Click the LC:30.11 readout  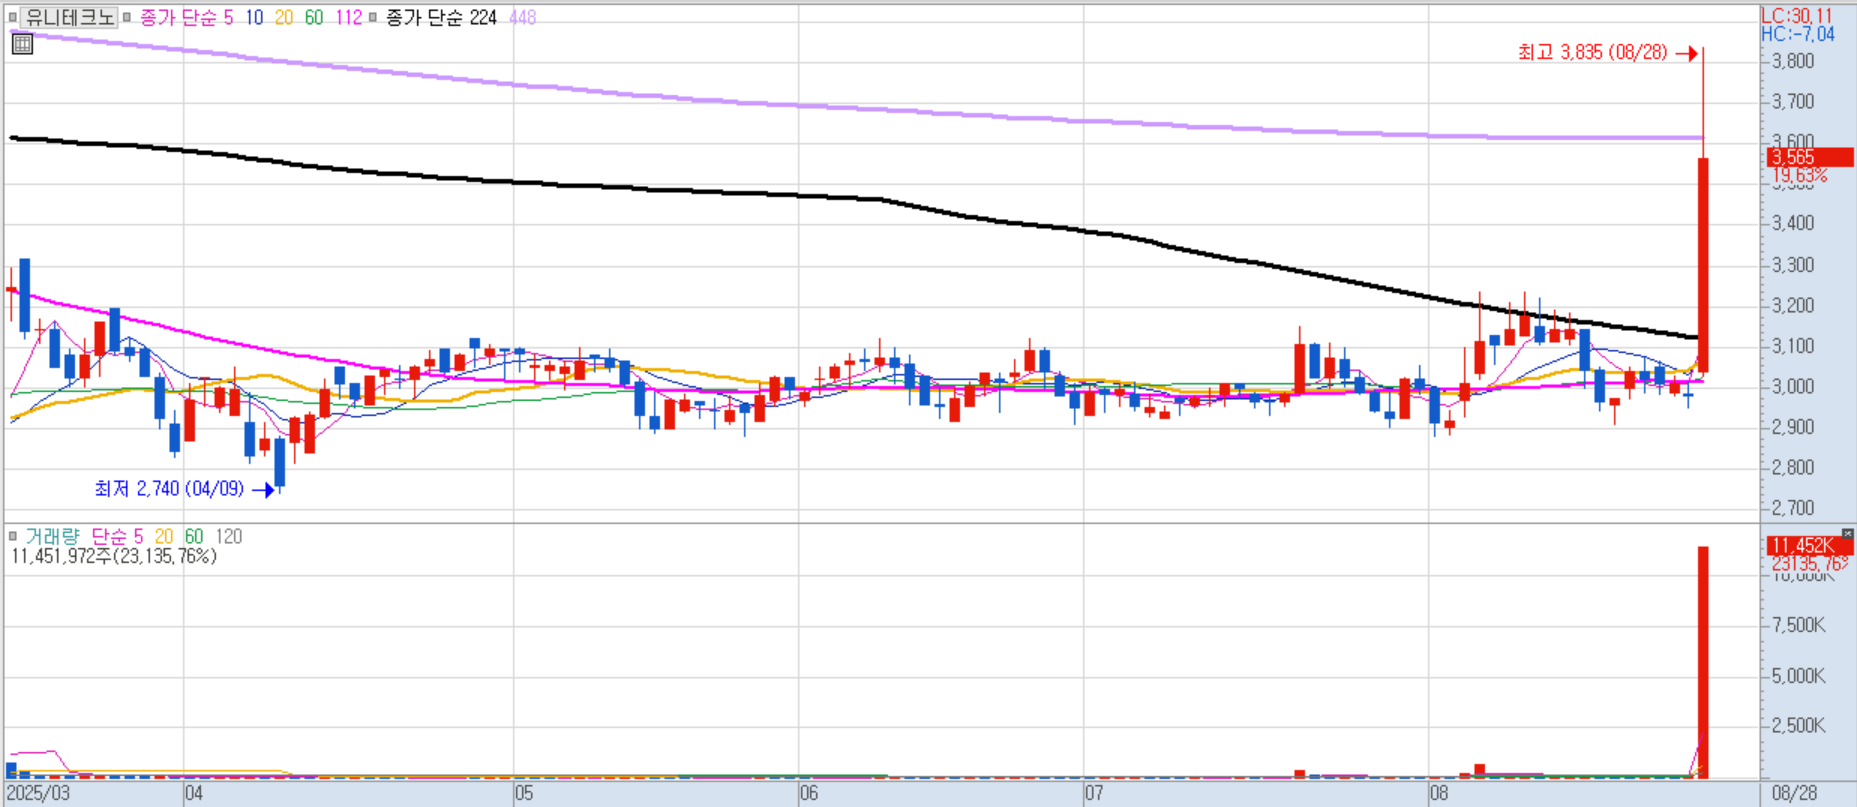pos(1797,15)
